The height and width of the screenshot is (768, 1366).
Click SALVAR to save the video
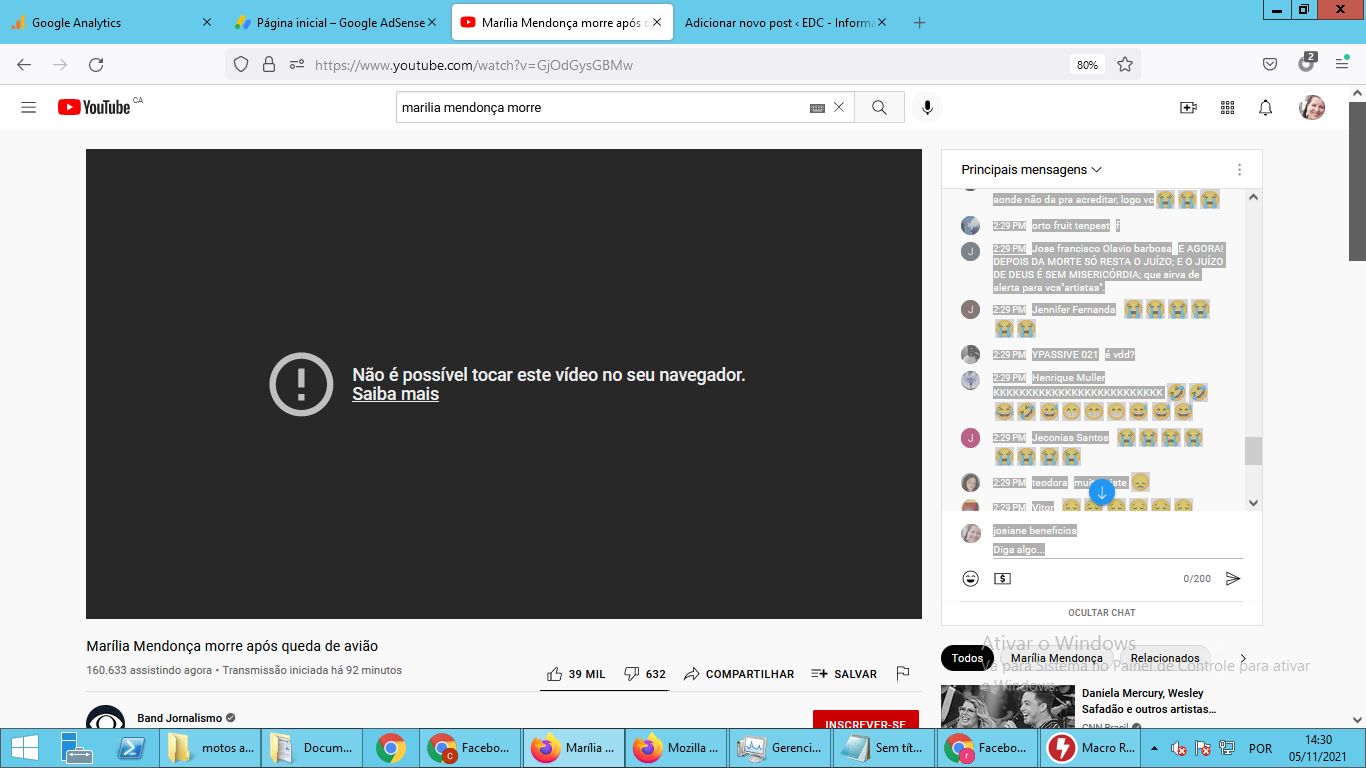point(844,674)
